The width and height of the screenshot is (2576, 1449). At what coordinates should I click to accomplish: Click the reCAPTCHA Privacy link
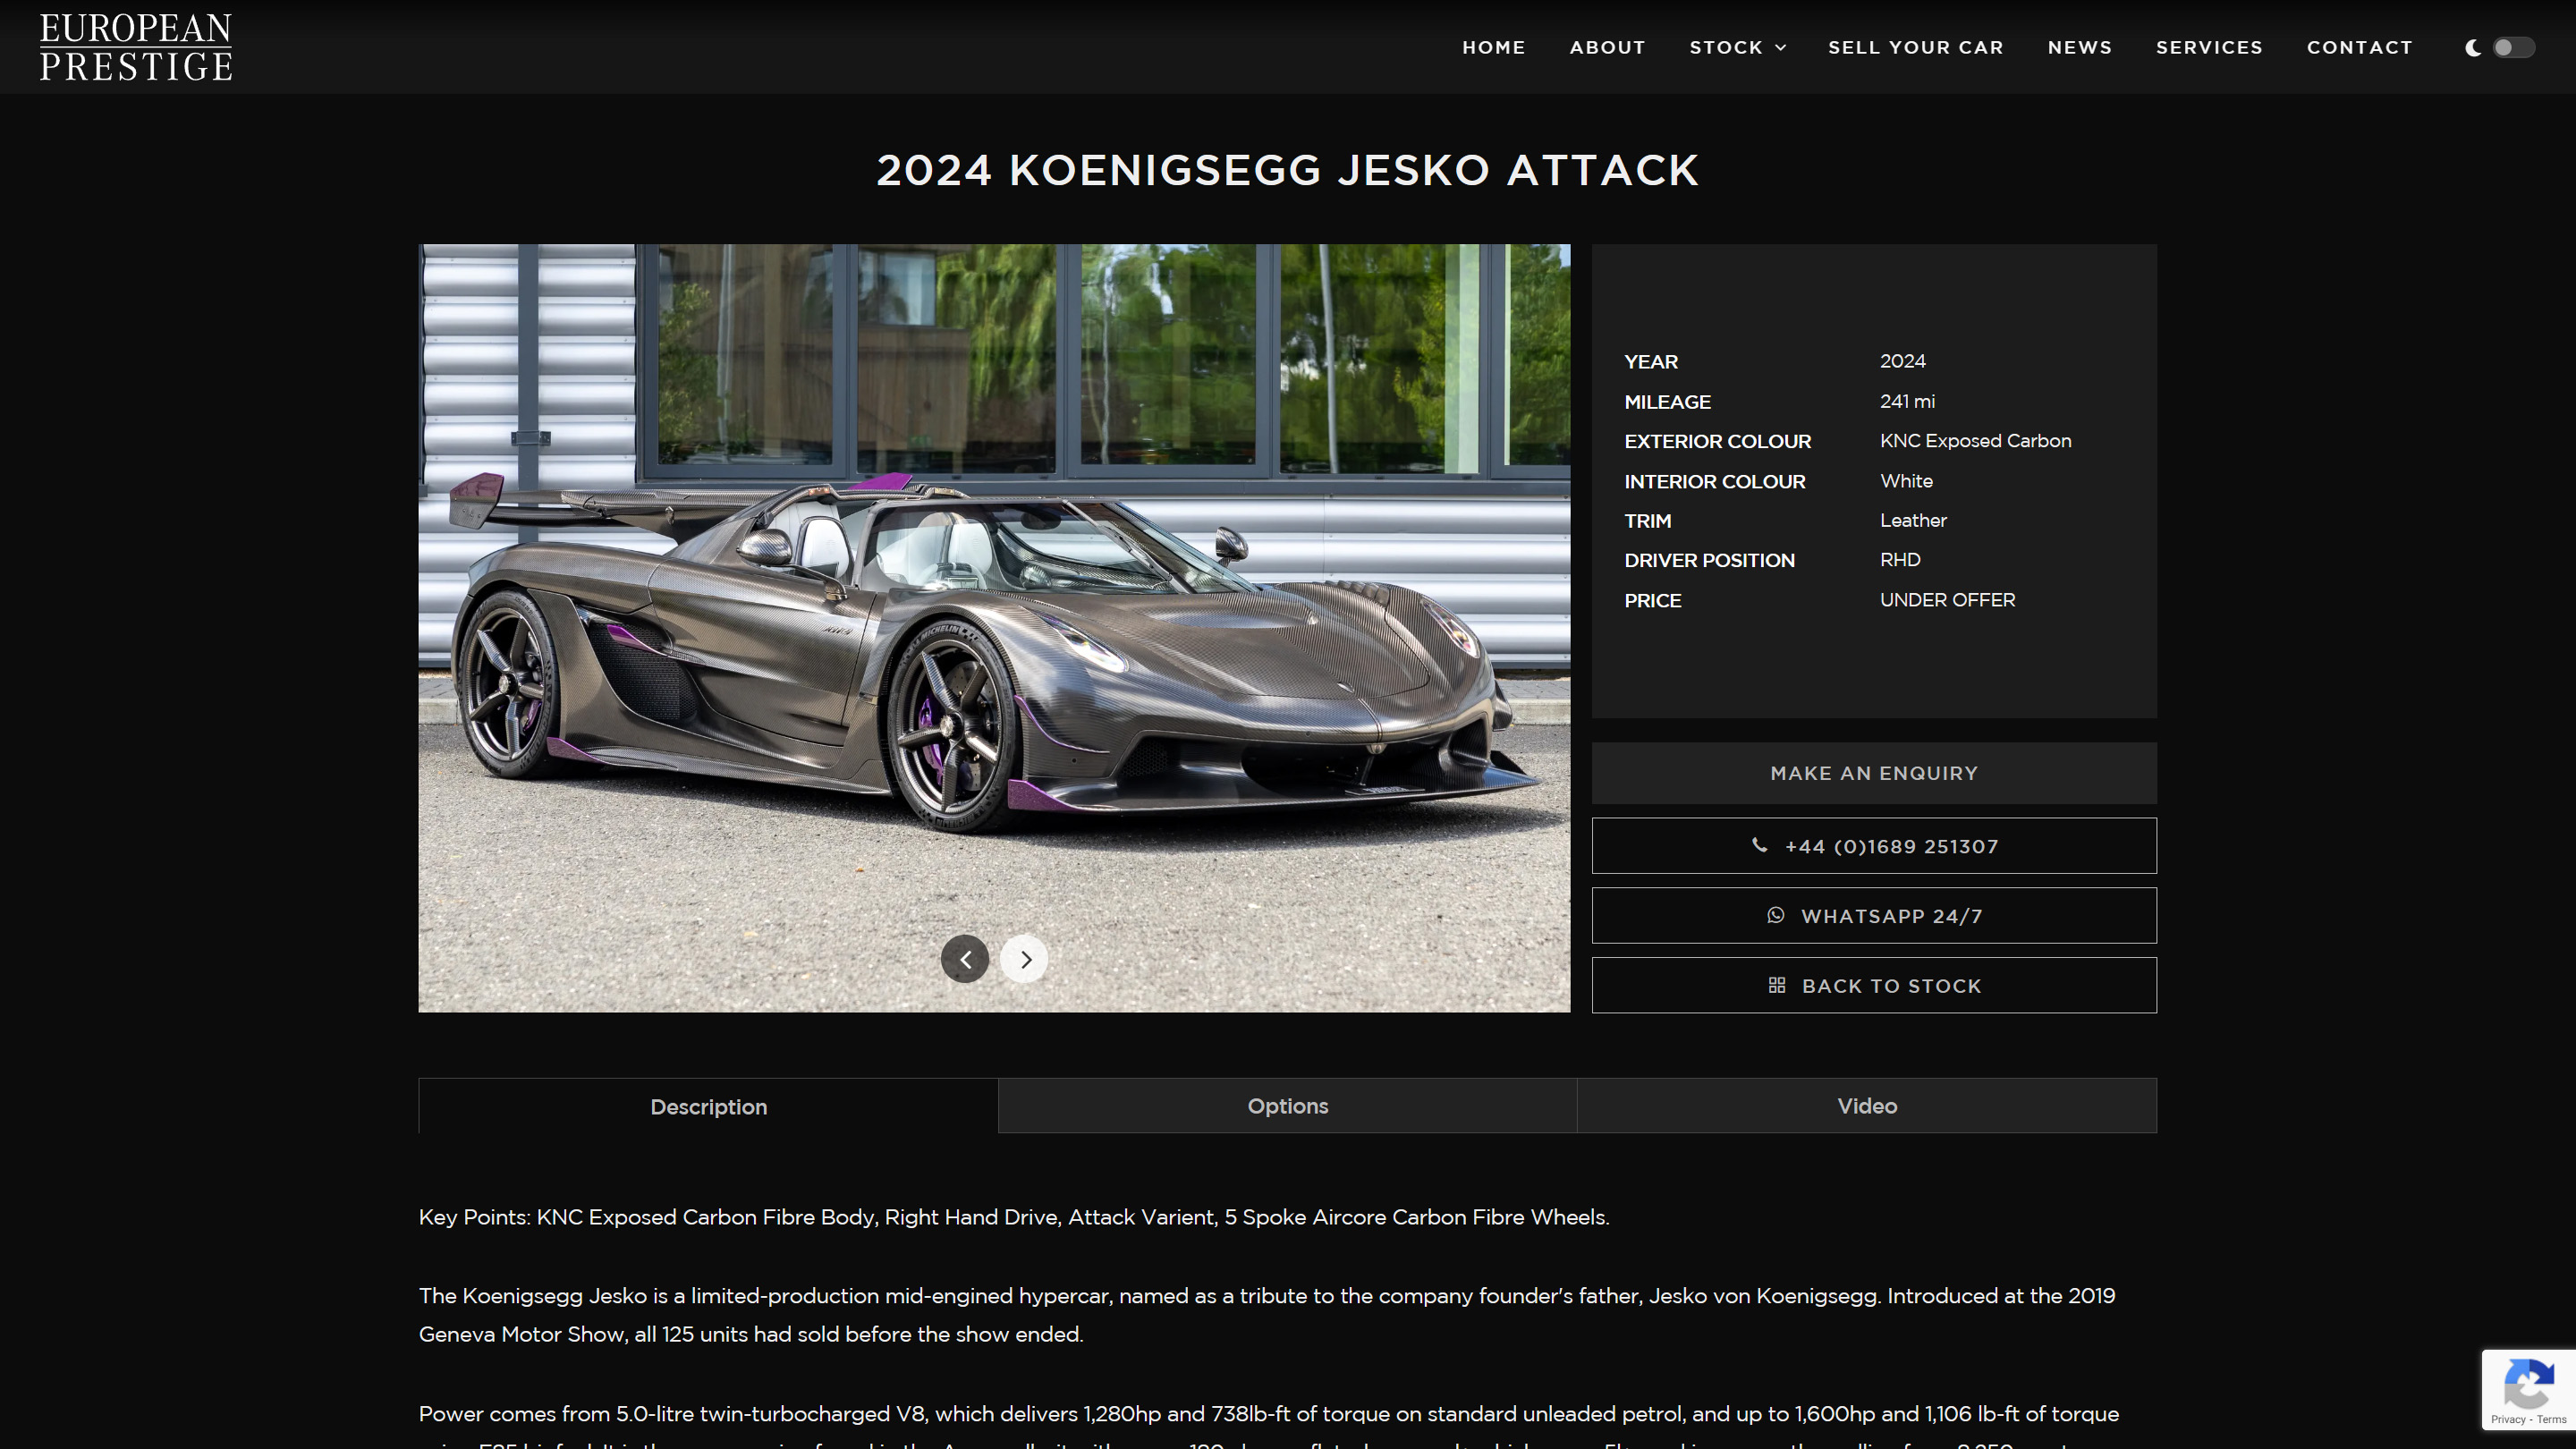tap(2507, 1419)
